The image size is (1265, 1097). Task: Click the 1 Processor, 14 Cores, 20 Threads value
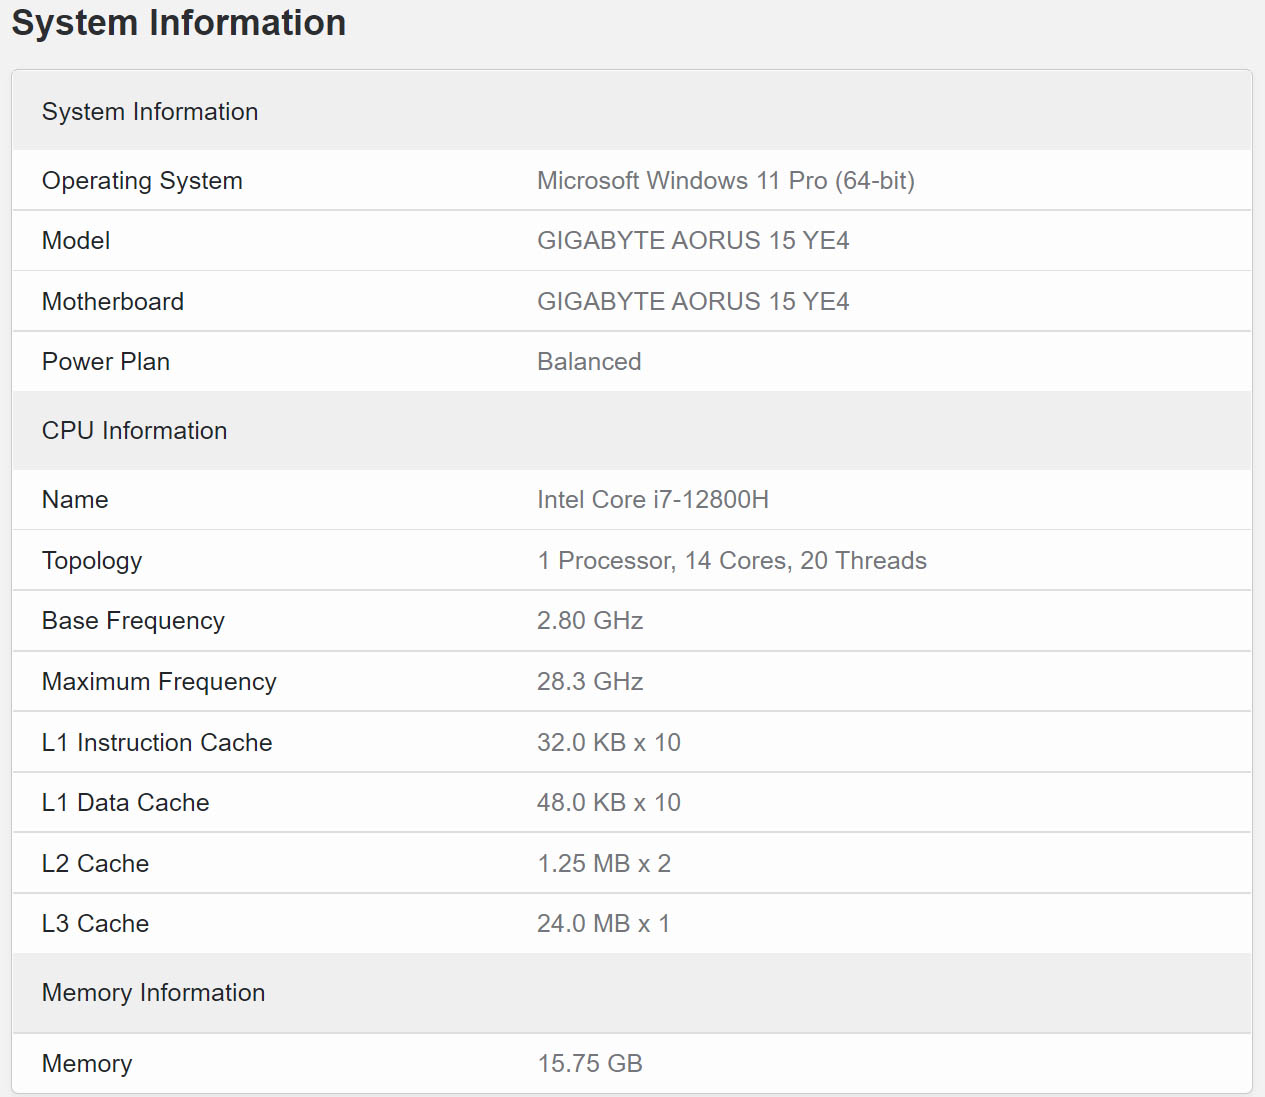pyautogui.click(x=731, y=561)
